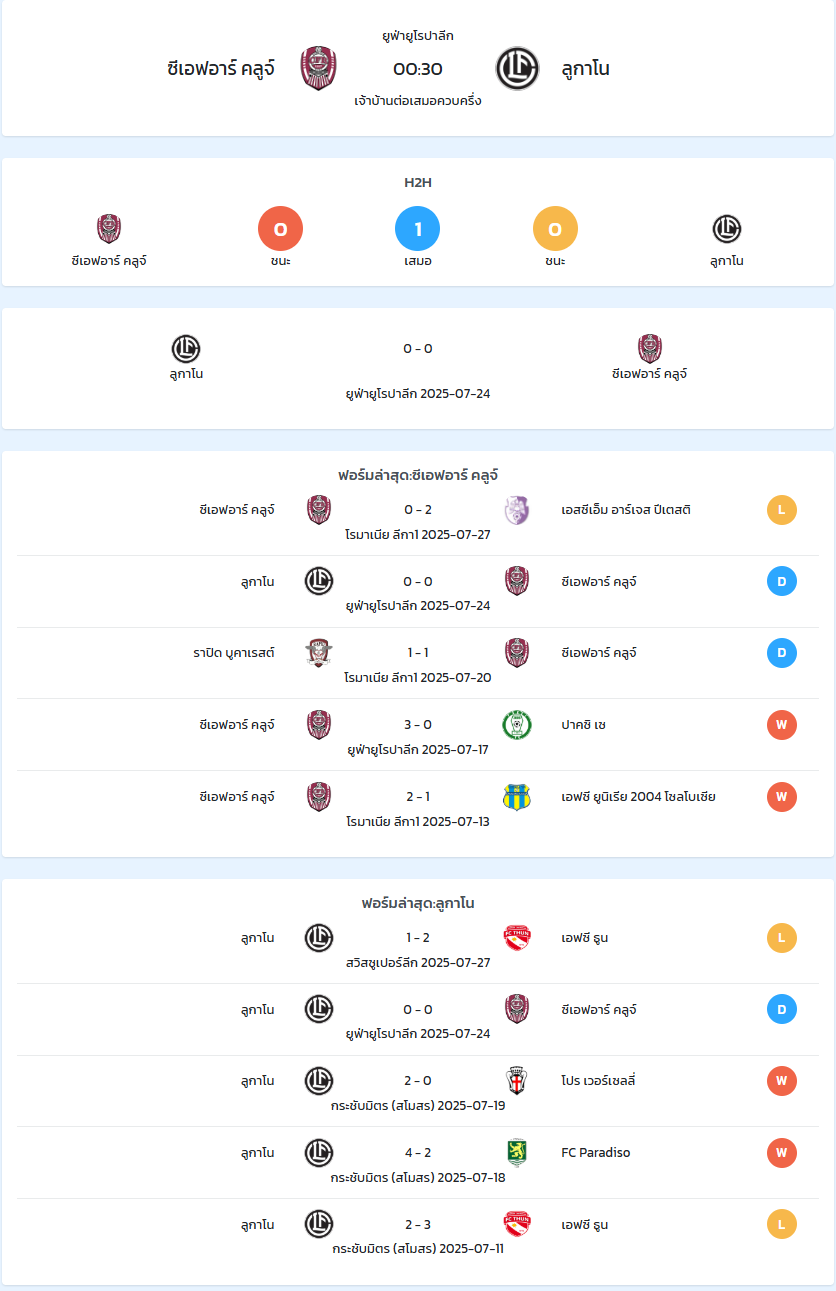The height and width of the screenshot is (1291, 836).
Task: Click the yellow 0 wins circle for Lugano
Action: point(555,229)
